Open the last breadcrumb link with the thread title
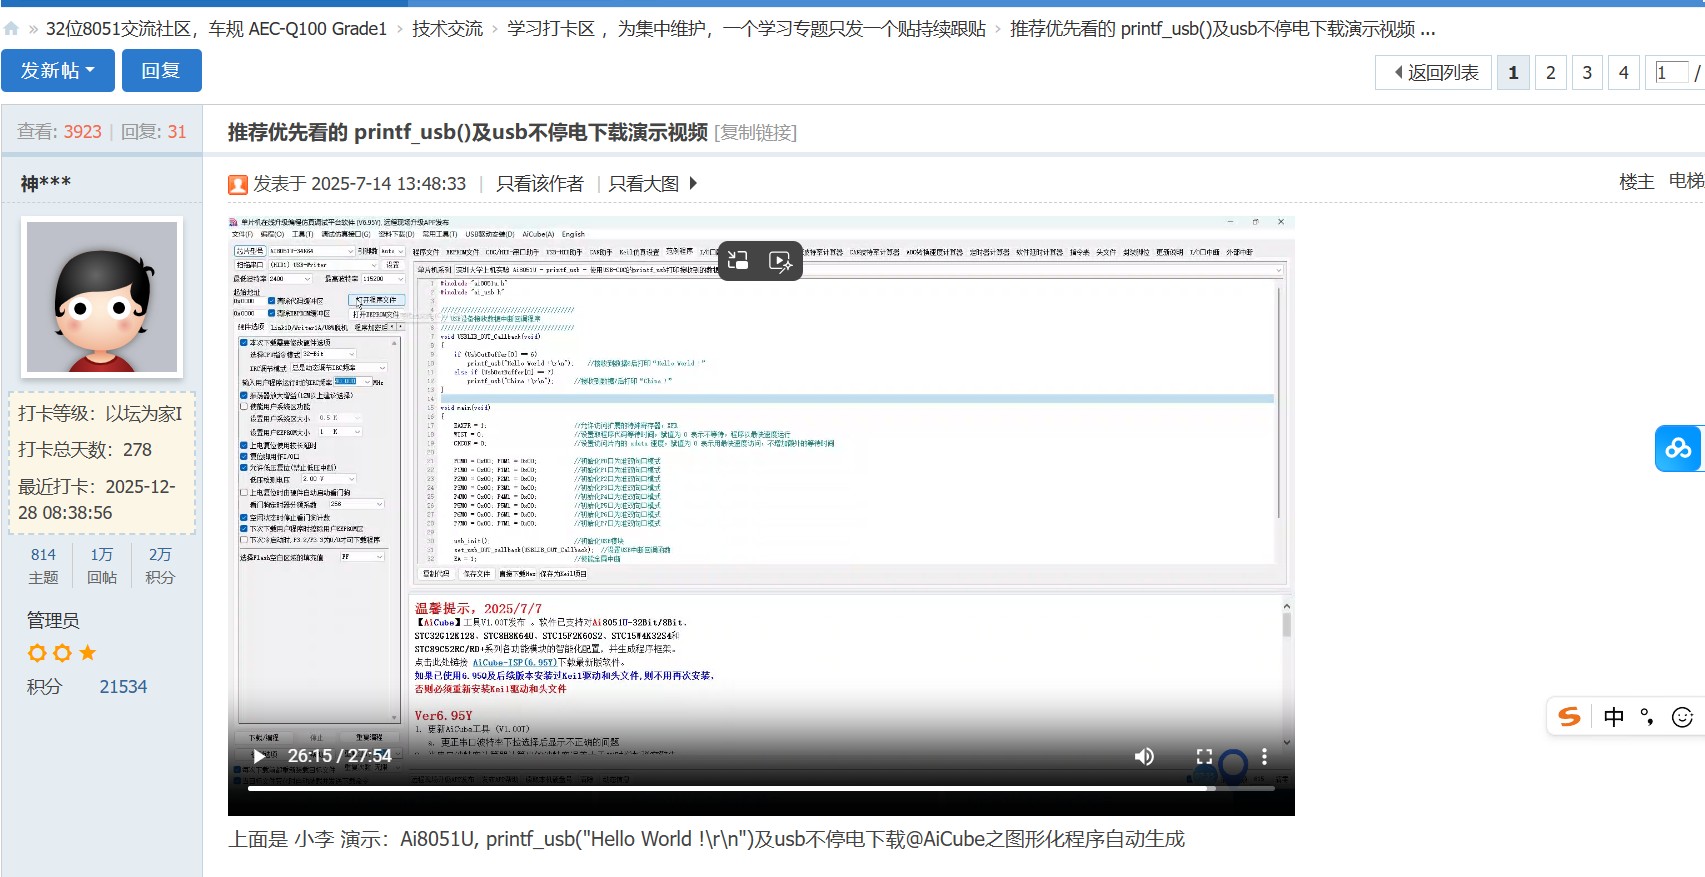 tap(1222, 29)
